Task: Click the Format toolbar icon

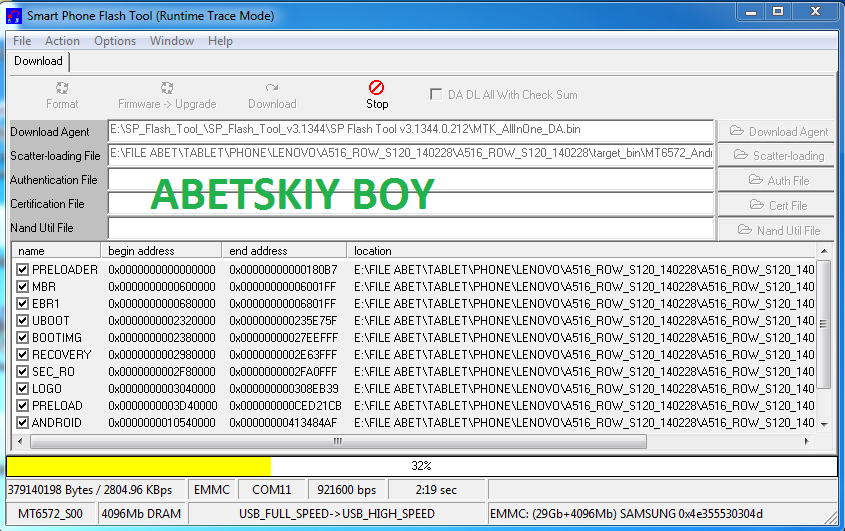Action: (62, 88)
